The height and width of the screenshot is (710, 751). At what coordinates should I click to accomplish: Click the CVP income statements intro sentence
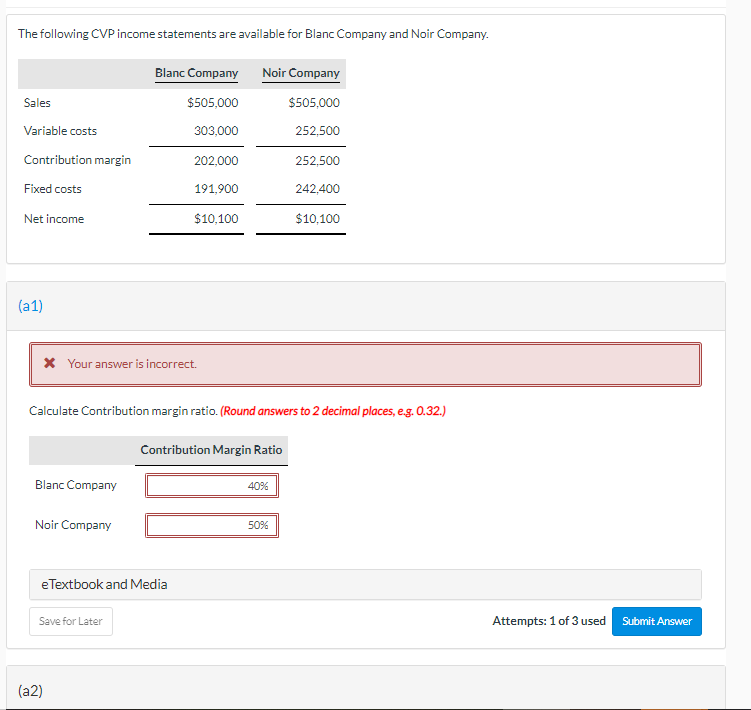point(253,34)
